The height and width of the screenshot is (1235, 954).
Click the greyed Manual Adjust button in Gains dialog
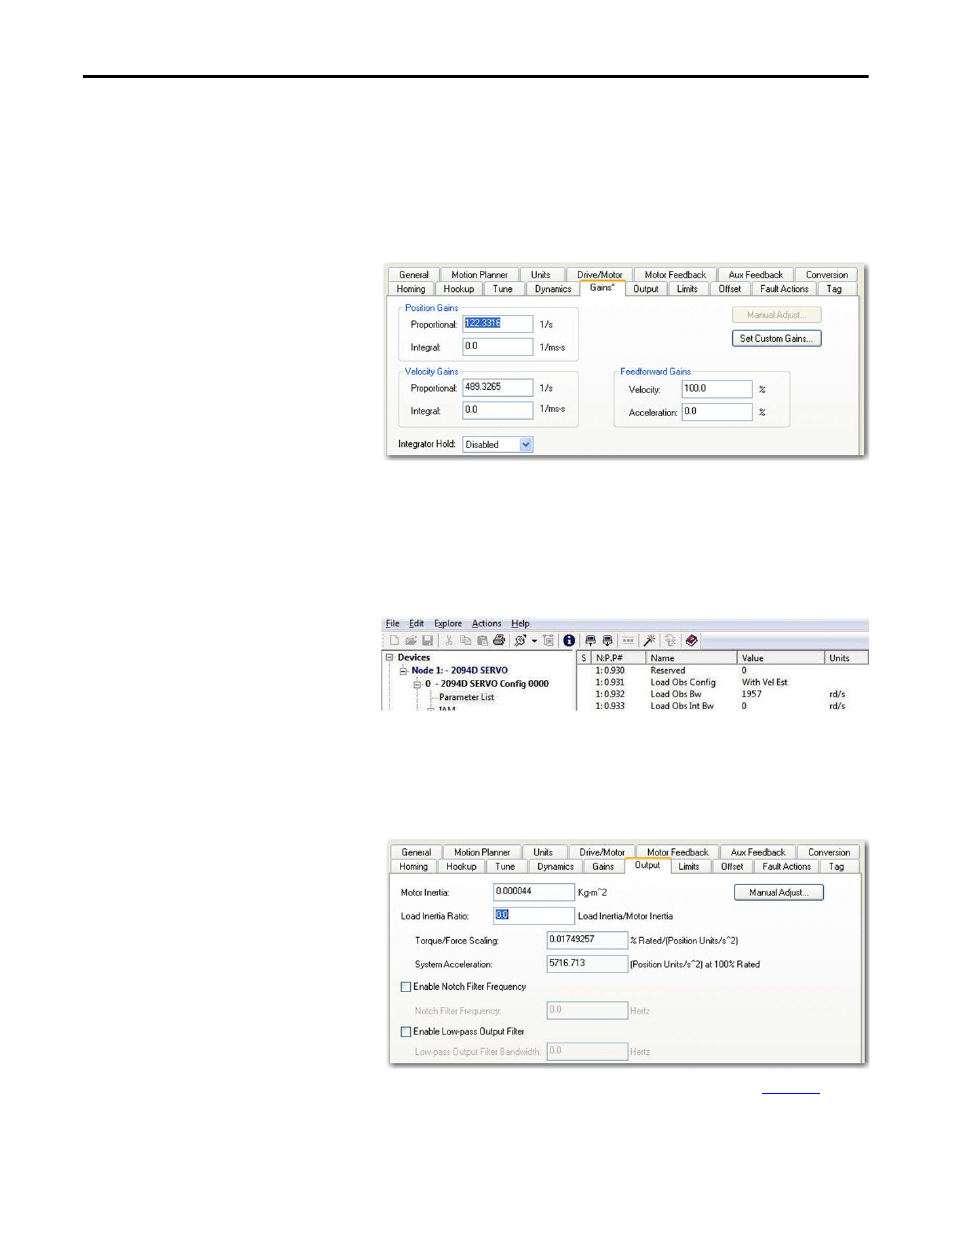coord(777,315)
